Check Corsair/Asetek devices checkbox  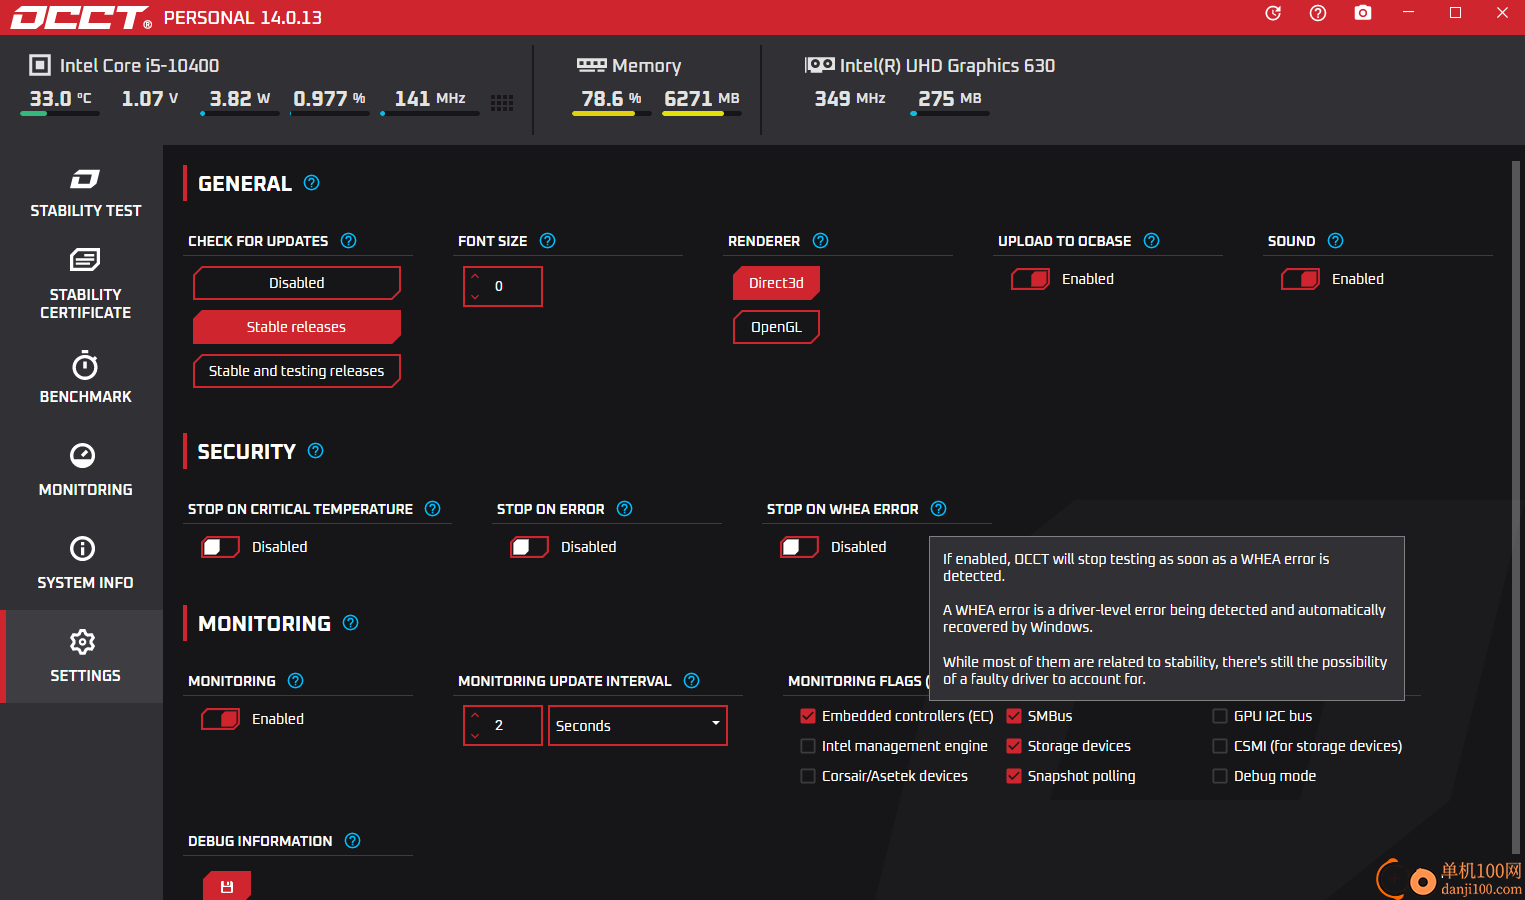point(808,776)
